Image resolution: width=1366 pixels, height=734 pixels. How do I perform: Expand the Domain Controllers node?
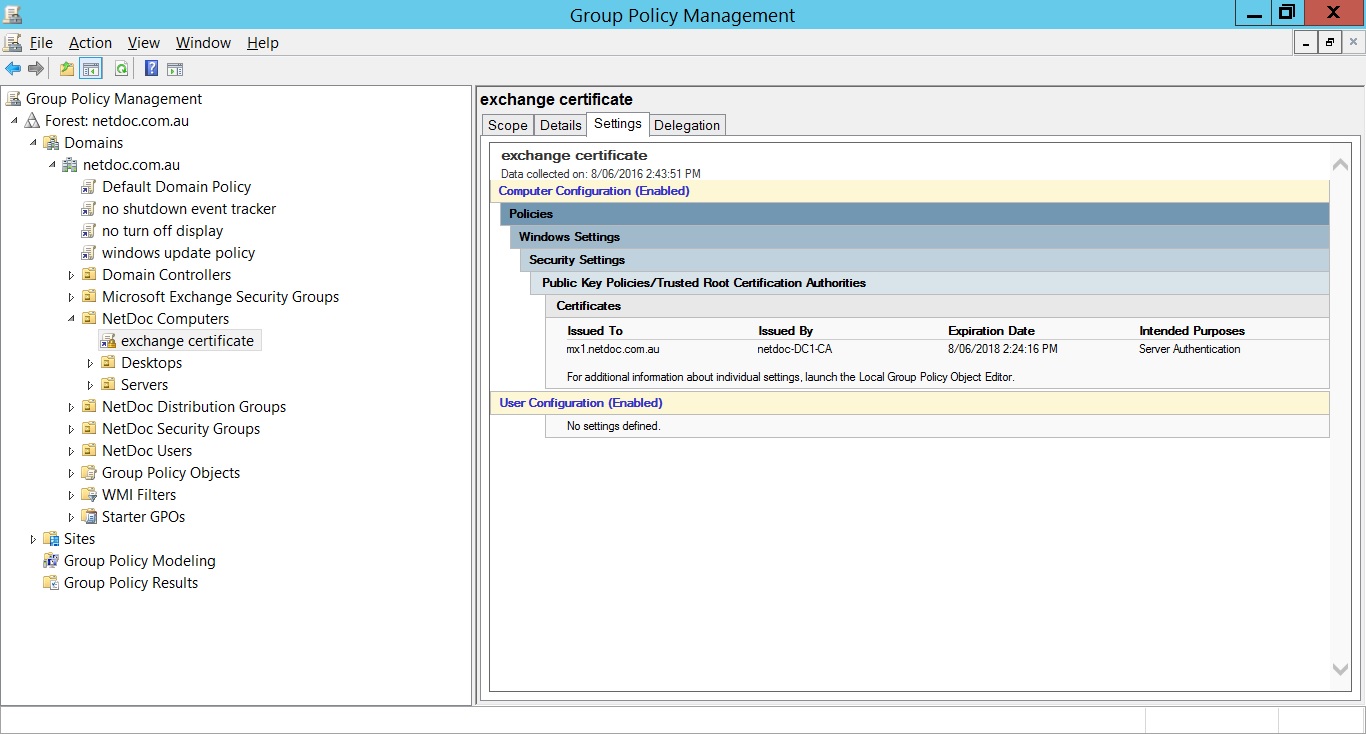(x=71, y=275)
